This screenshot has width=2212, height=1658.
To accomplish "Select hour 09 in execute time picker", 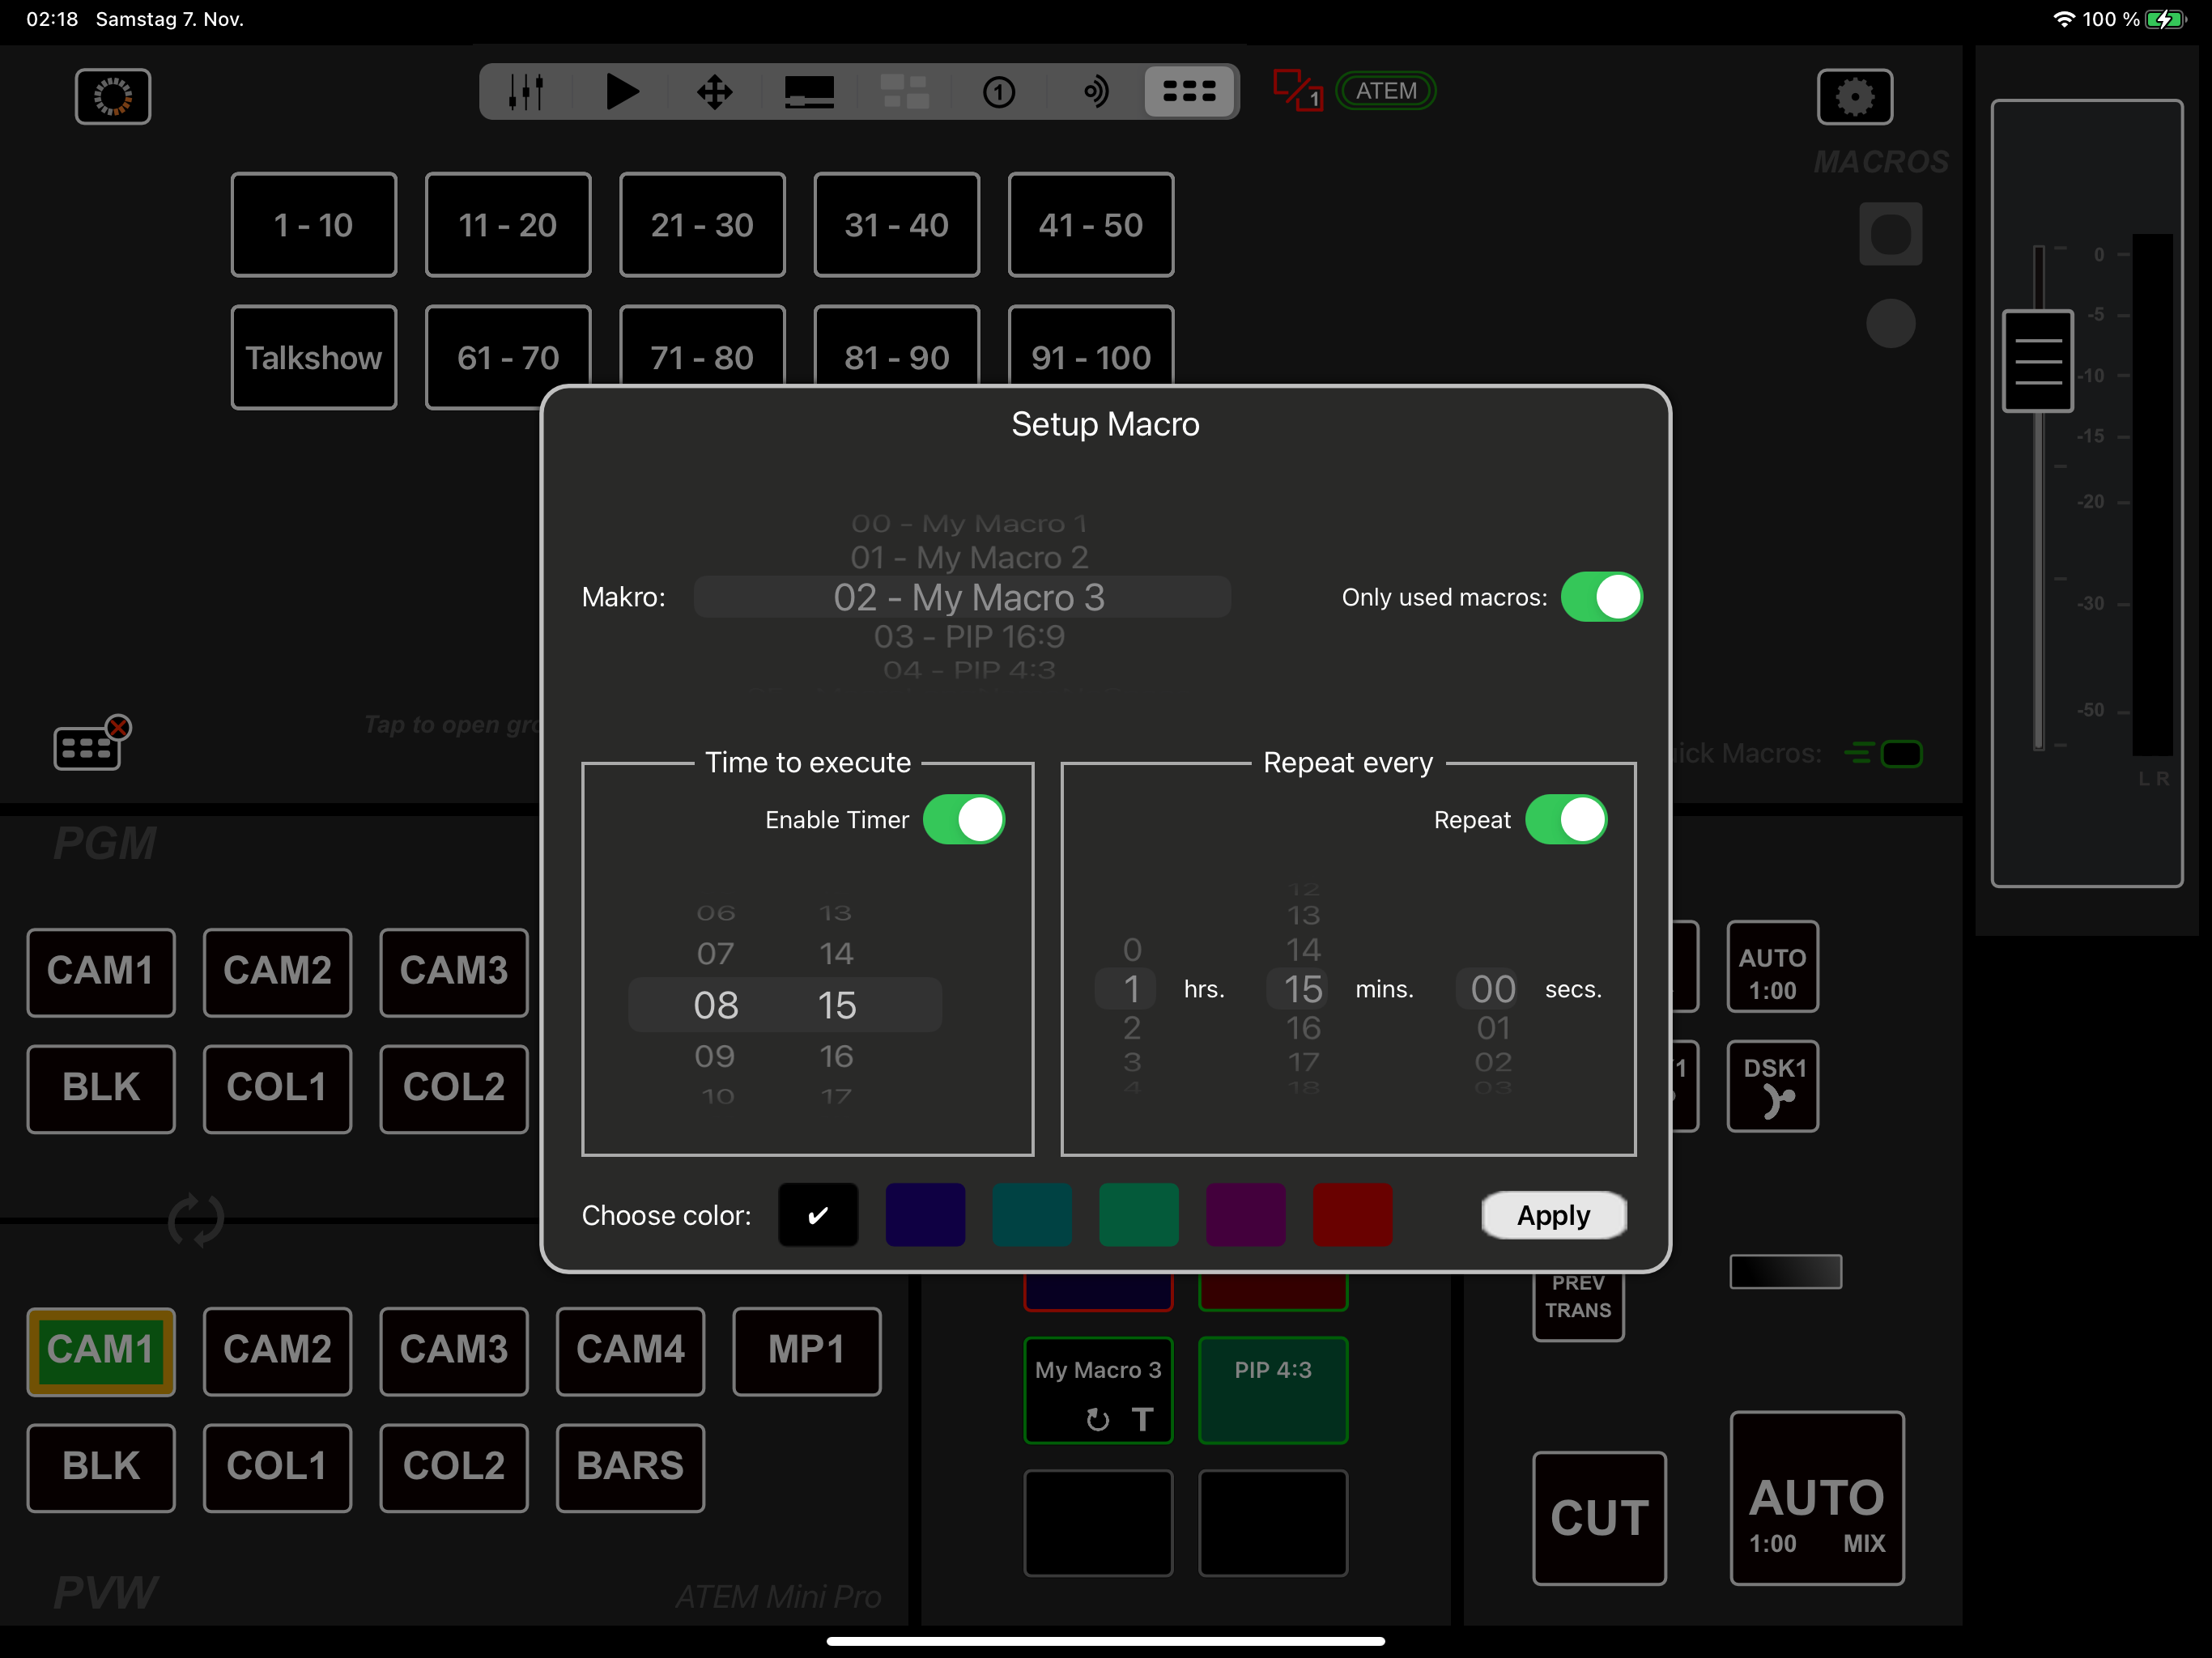I will point(715,1056).
